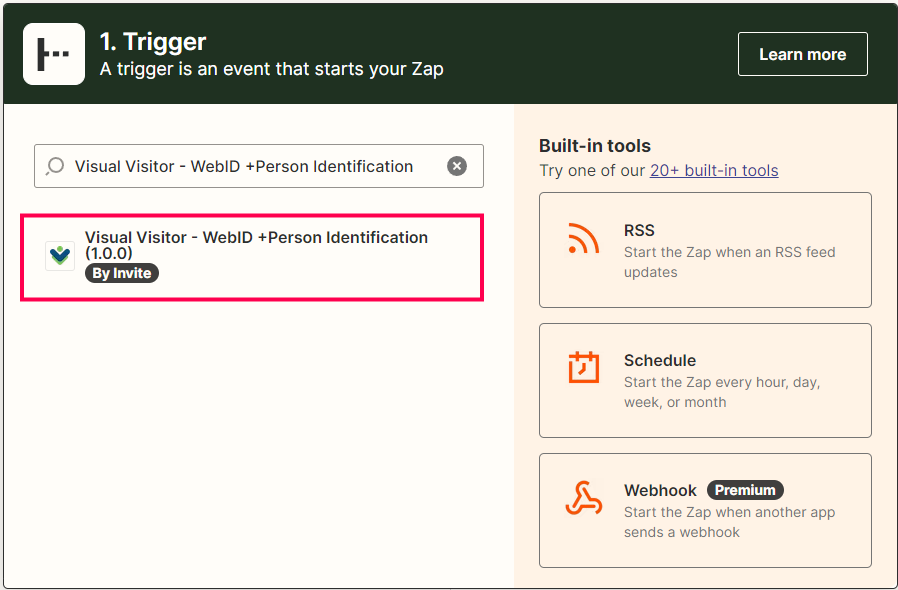Click the Built-in tools heading
This screenshot has height=590, width=898.
point(595,146)
